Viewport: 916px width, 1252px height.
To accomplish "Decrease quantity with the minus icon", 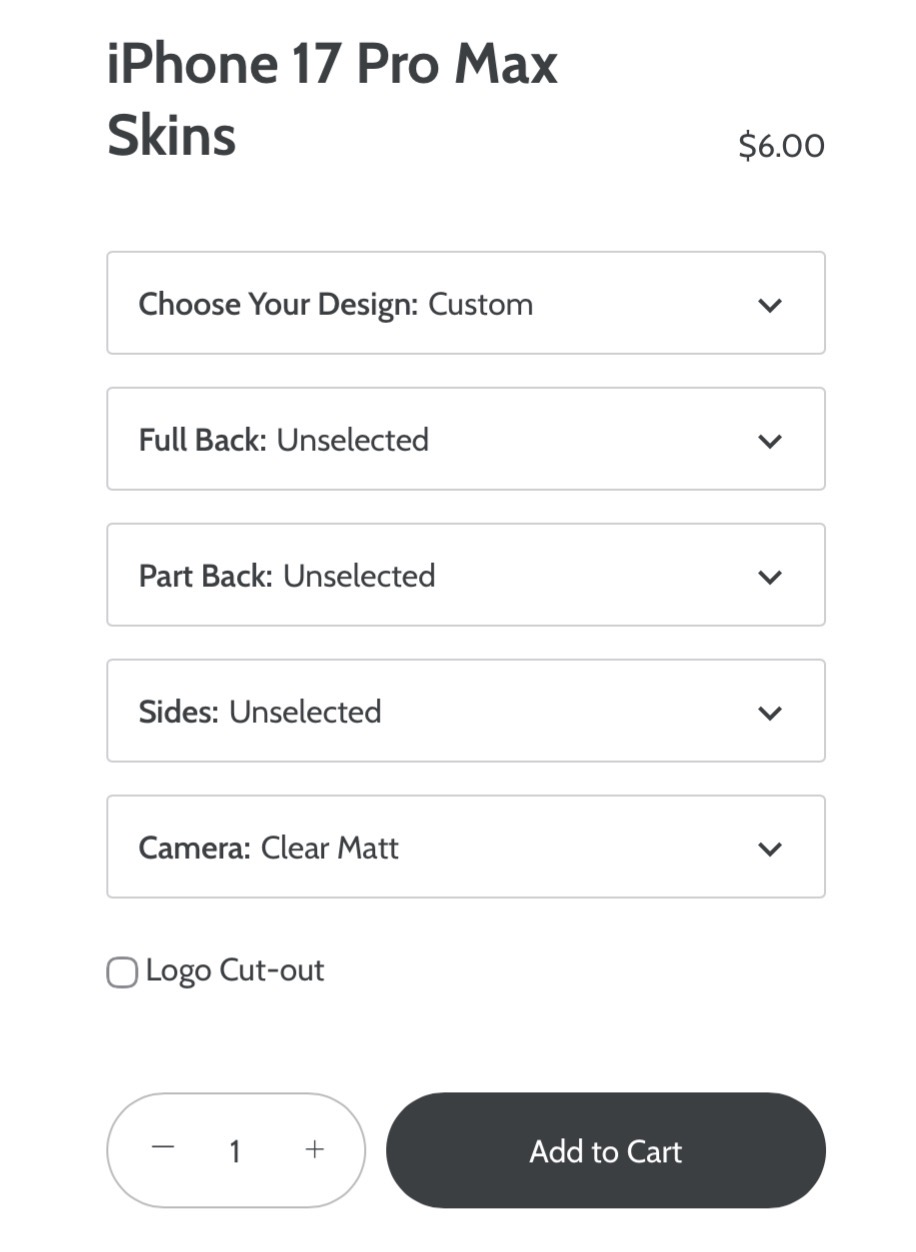I will (163, 1148).
